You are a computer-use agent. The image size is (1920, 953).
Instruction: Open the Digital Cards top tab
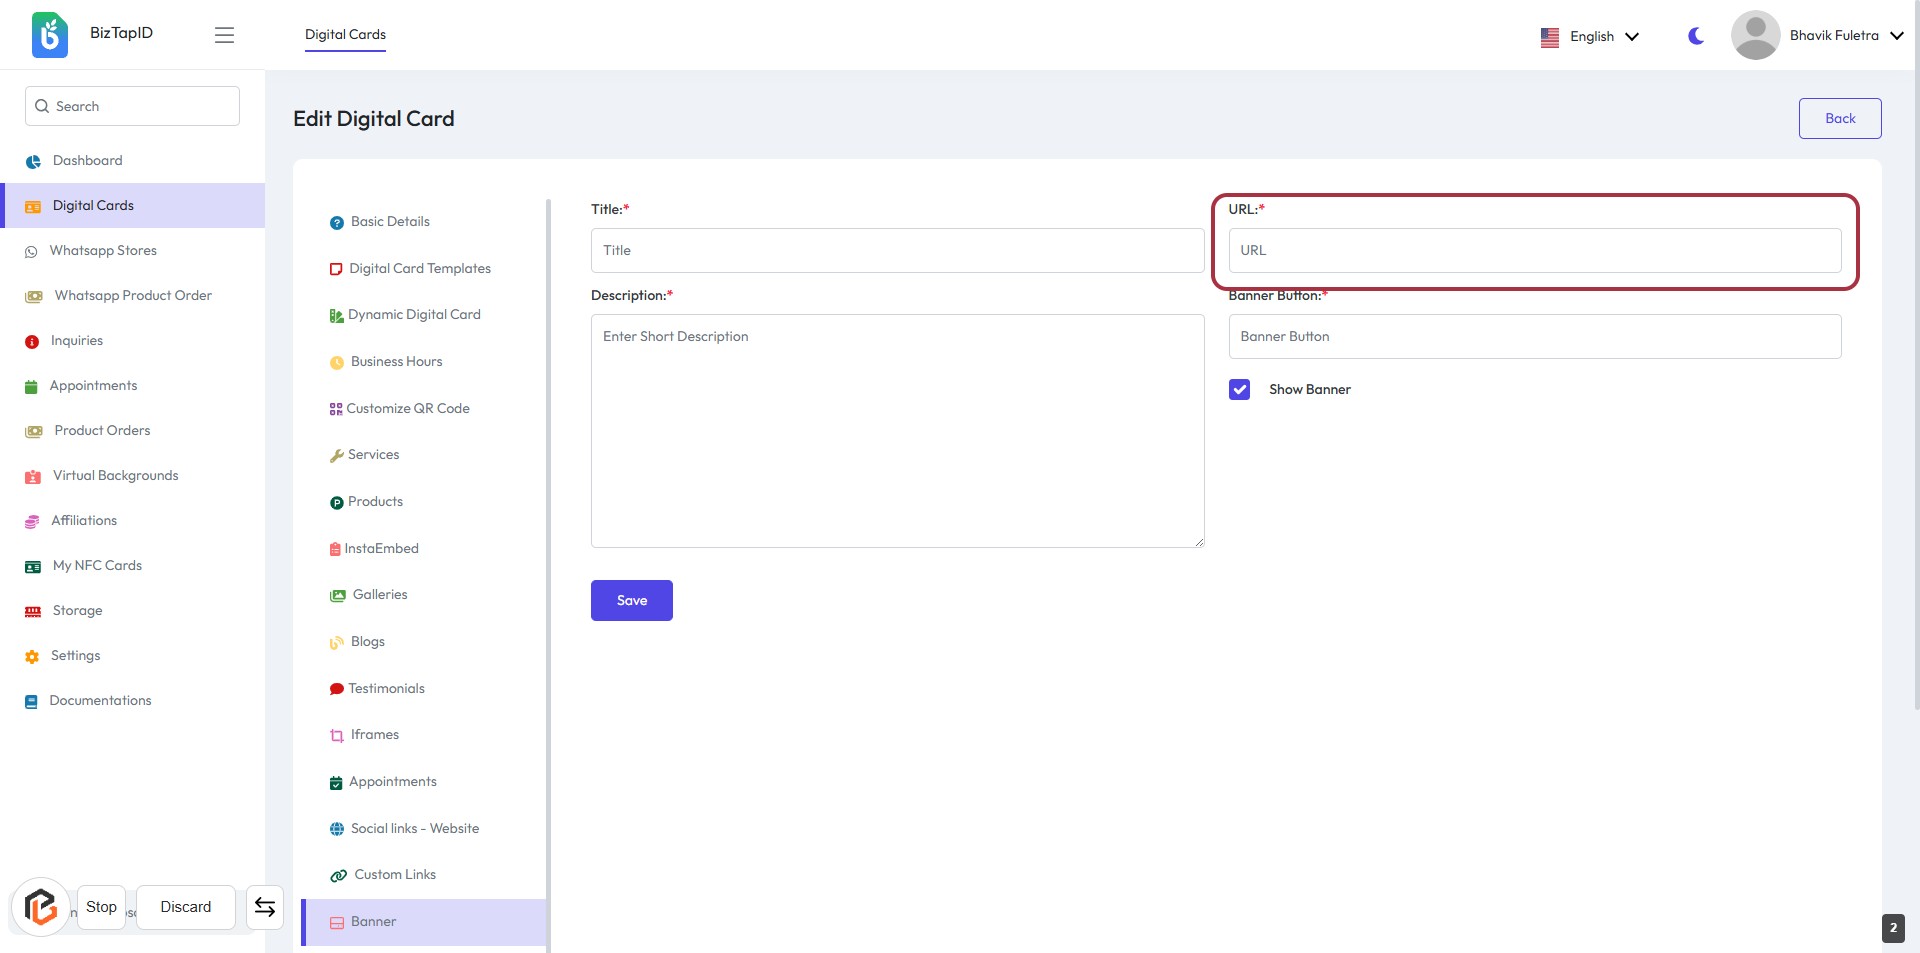[x=345, y=35]
